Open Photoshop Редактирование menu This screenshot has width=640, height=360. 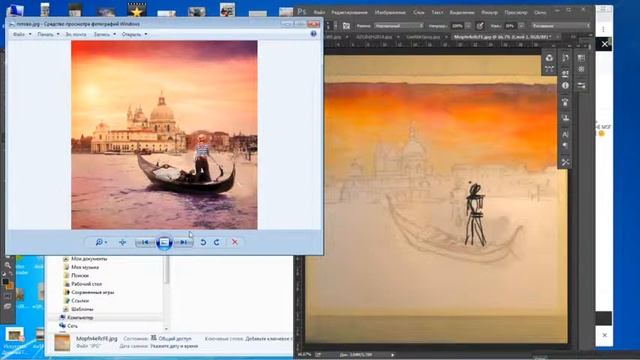click(x=349, y=12)
